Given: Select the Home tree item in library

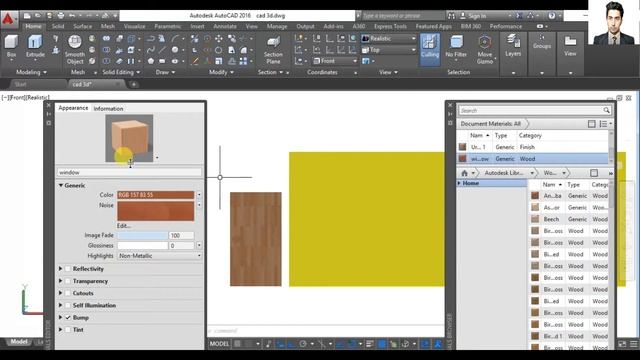Looking at the screenshot, I should click(x=491, y=183).
